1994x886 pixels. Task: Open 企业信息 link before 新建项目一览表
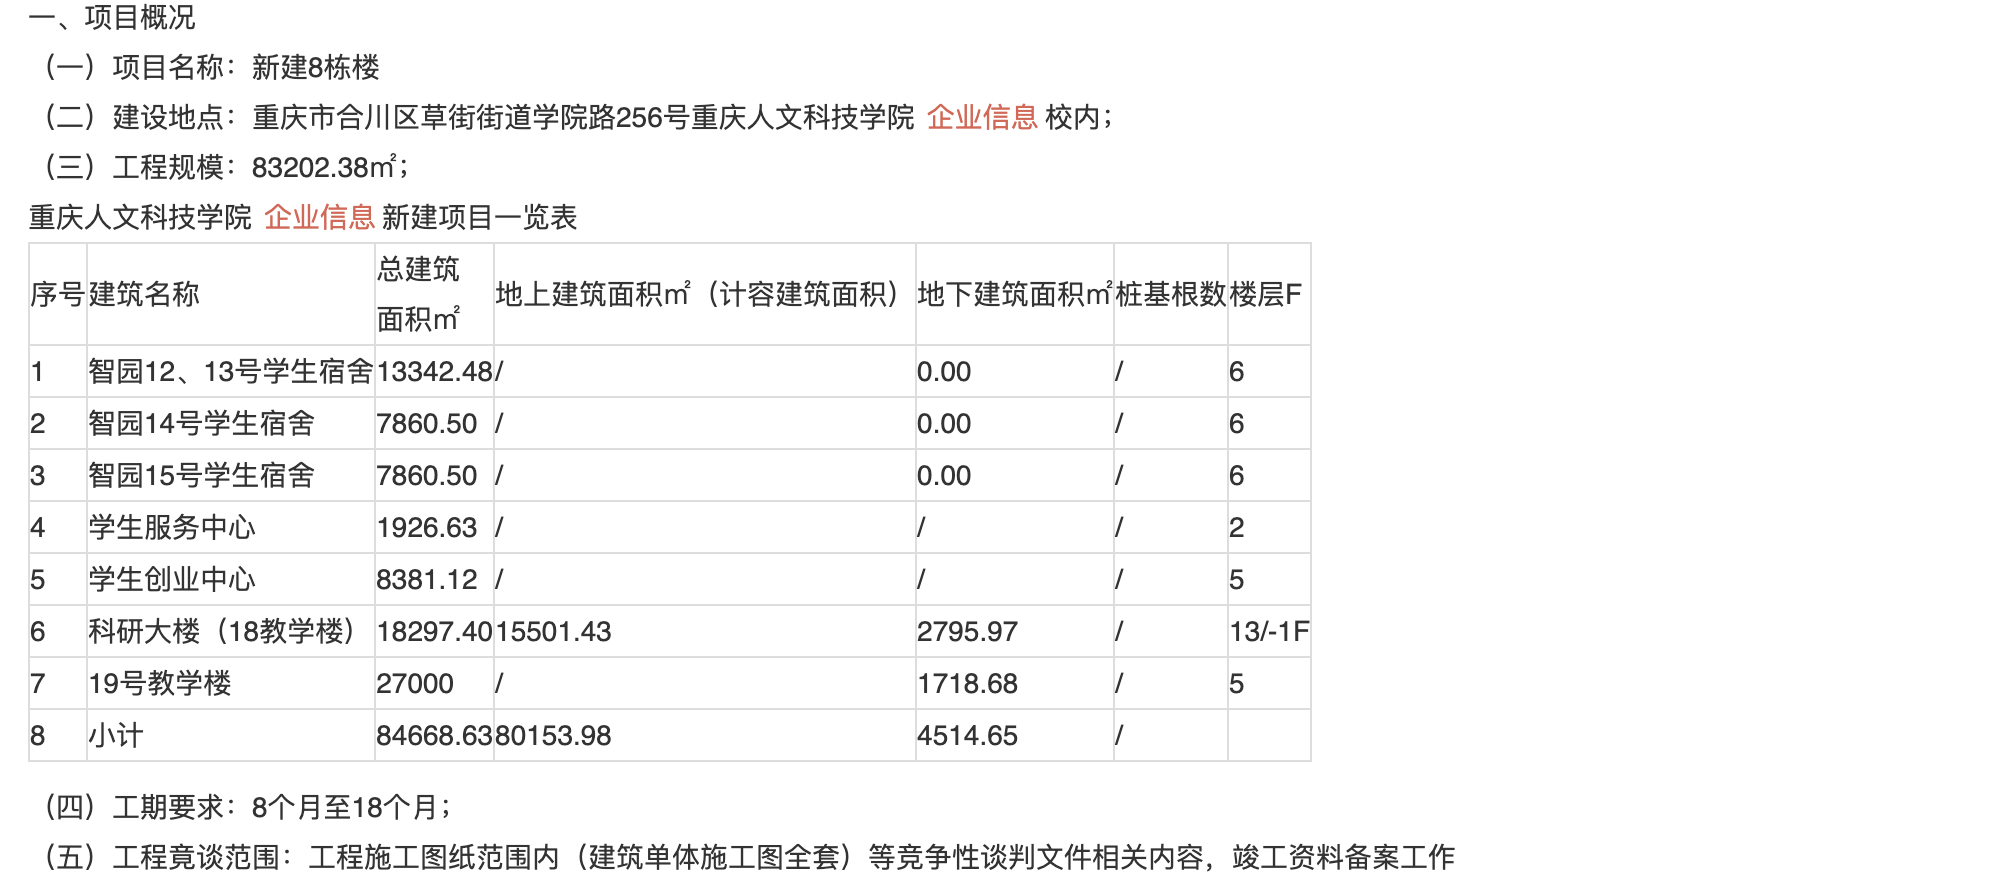[319, 217]
